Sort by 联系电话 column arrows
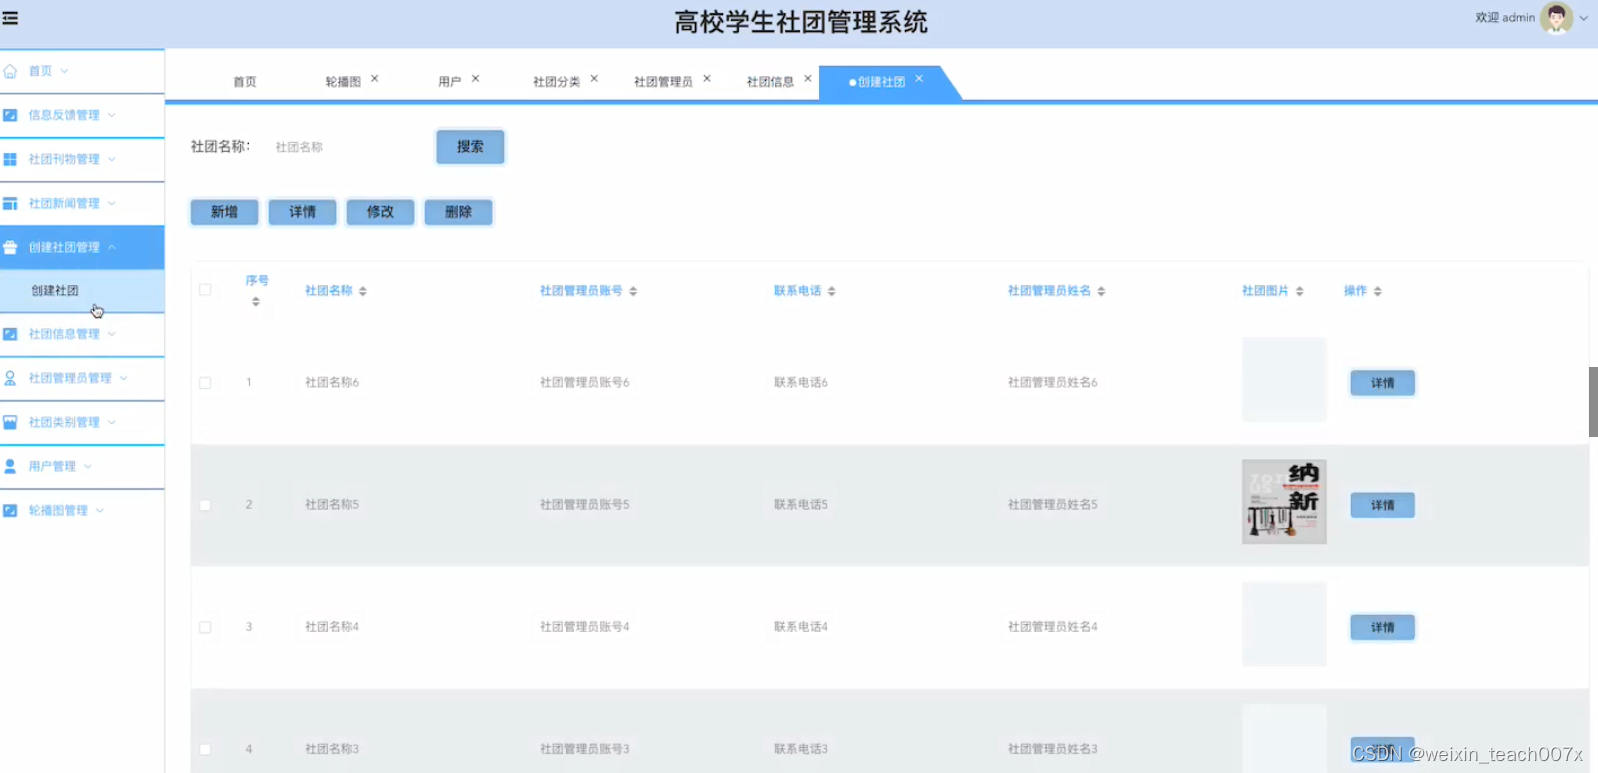Viewport: 1598px width, 773px height. [832, 291]
